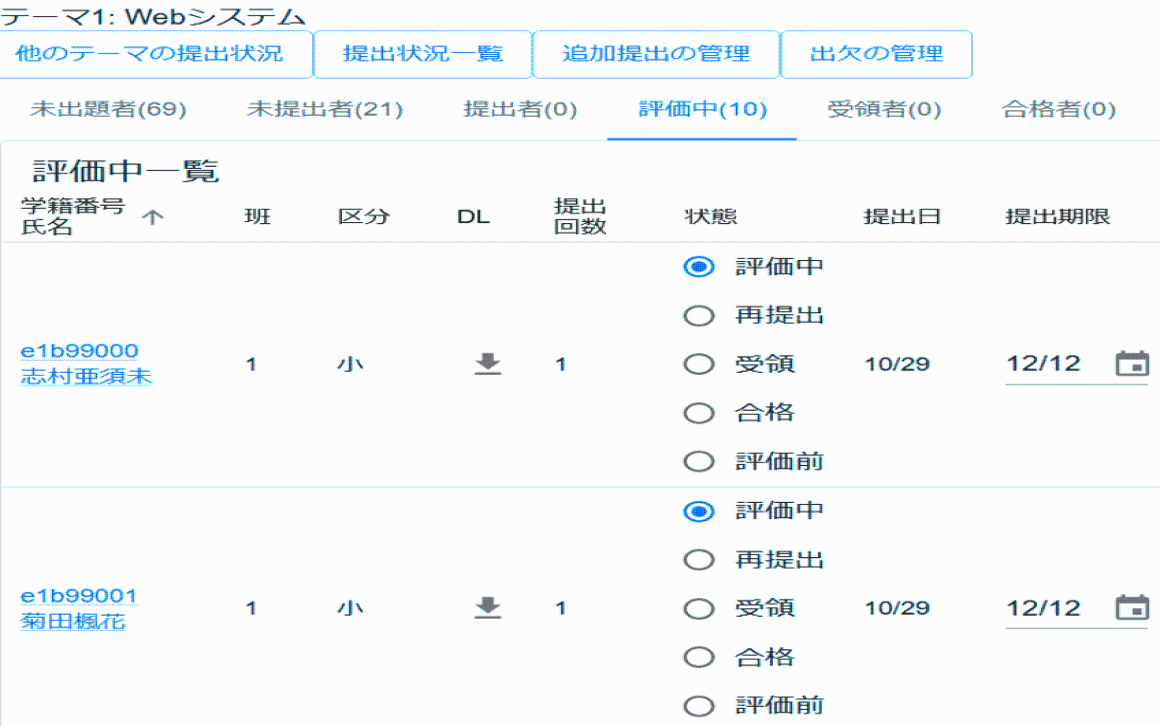Switch to 提出者(0) tab
The width and height of the screenshot is (1160, 726).
click(x=520, y=110)
